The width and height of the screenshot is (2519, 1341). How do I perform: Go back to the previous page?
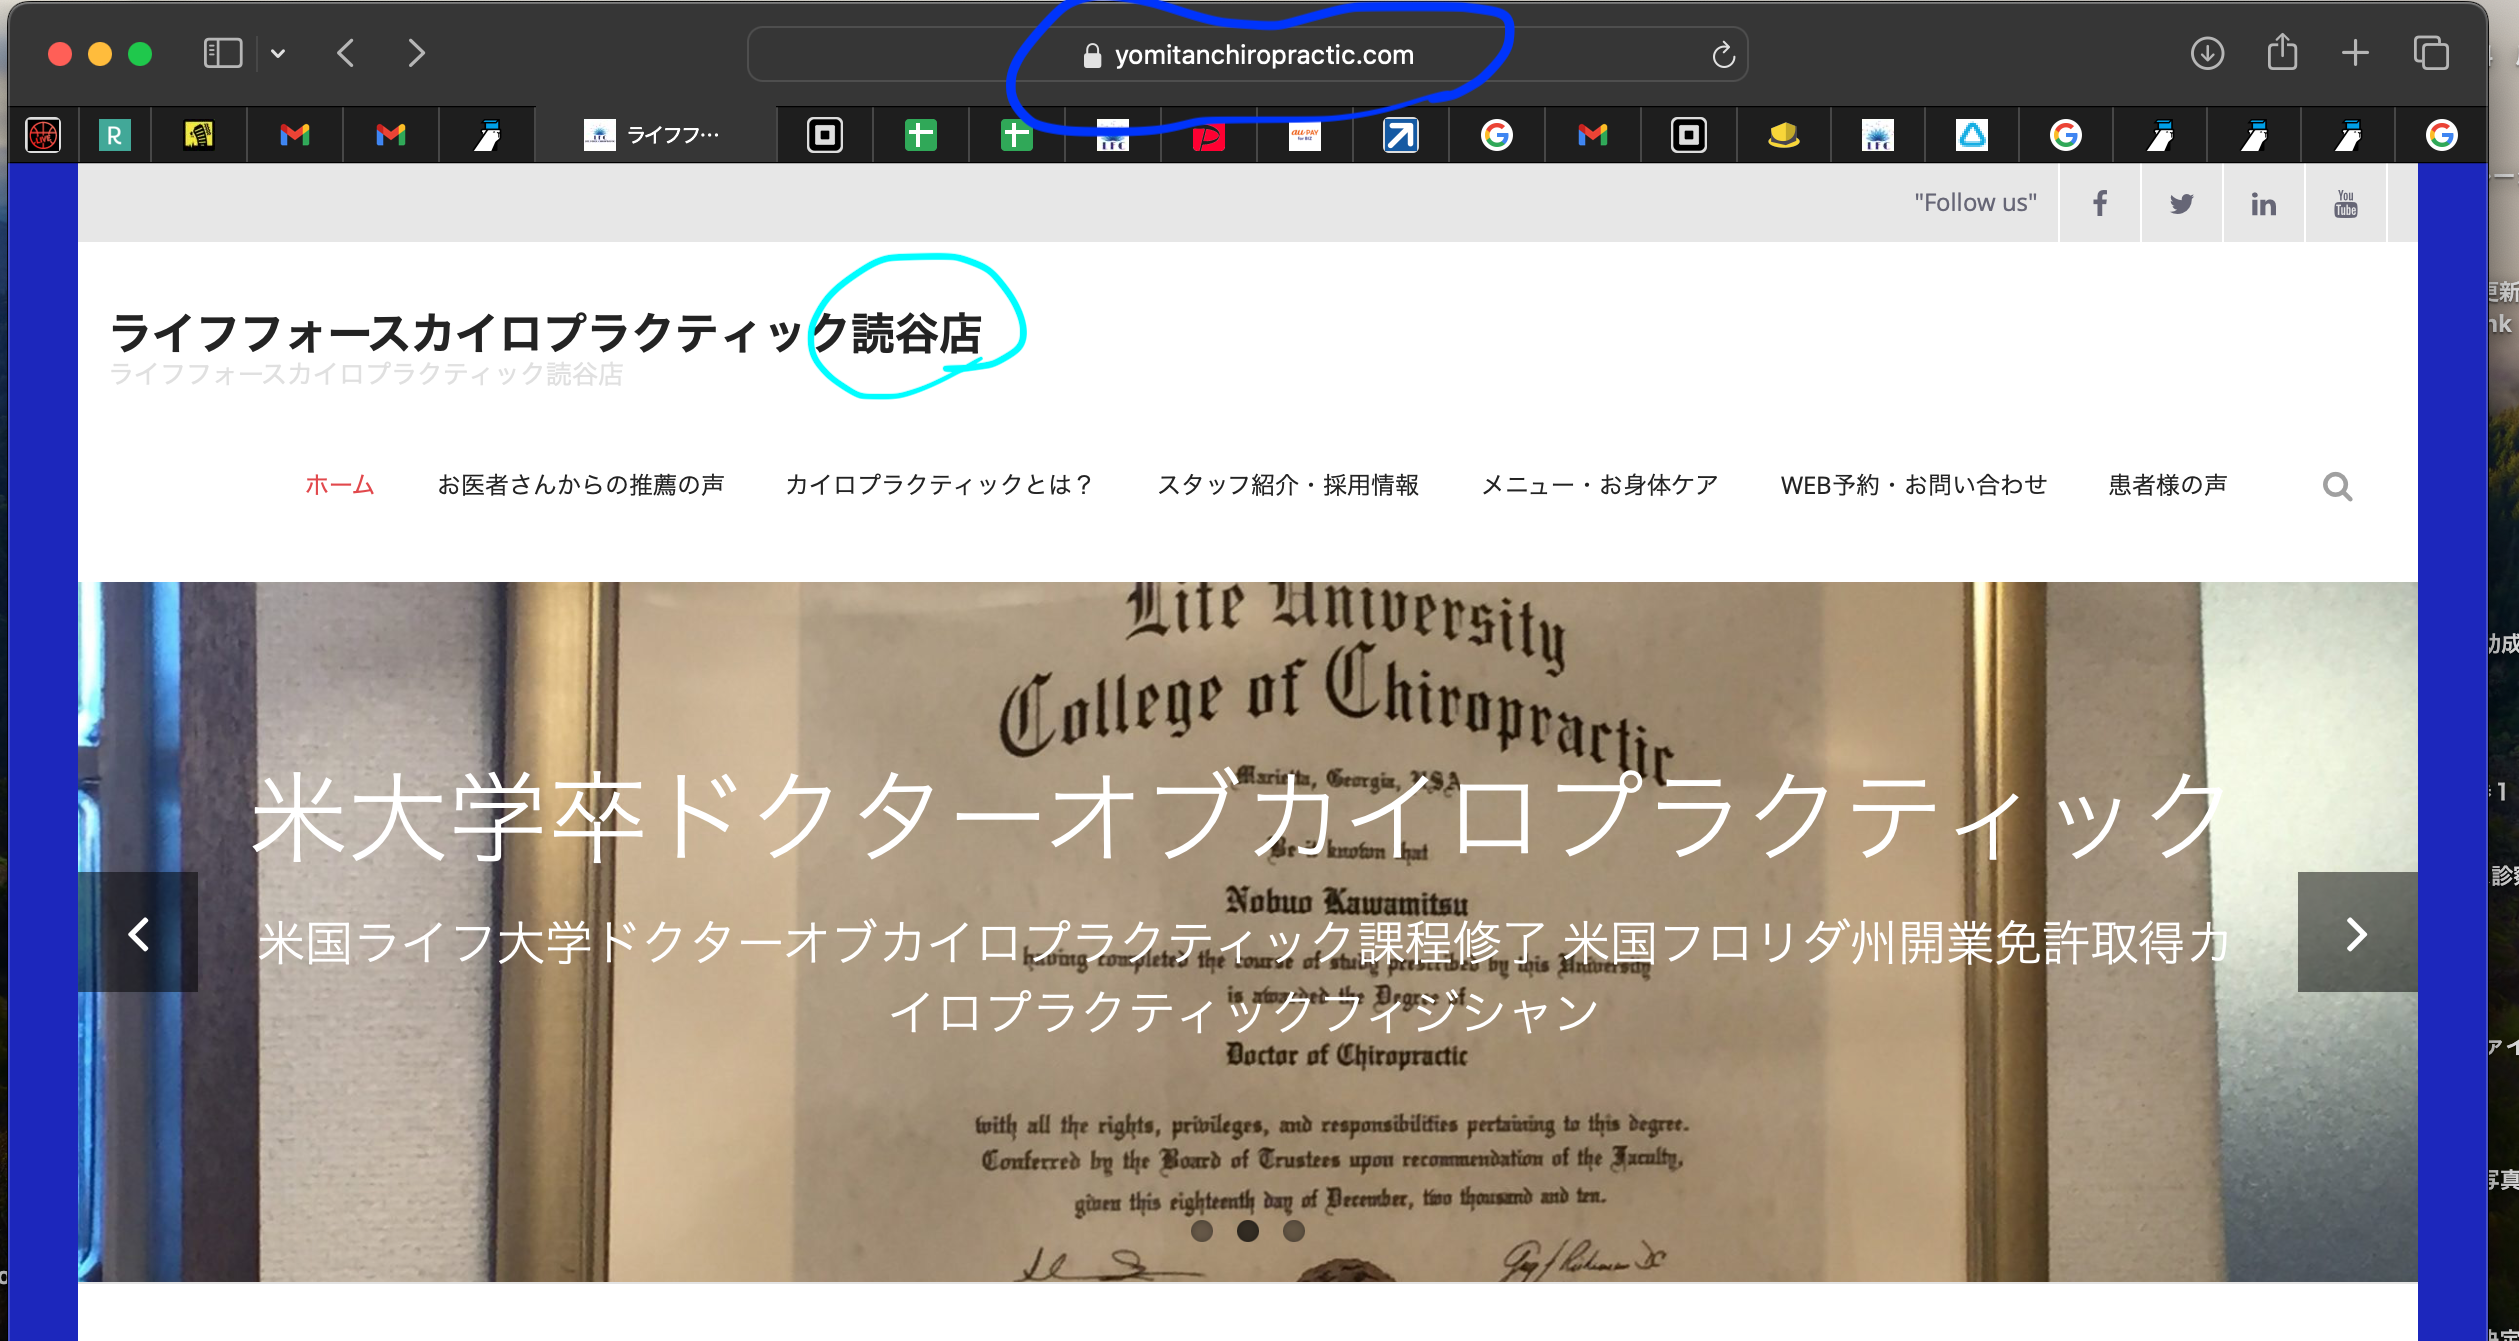[x=346, y=53]
